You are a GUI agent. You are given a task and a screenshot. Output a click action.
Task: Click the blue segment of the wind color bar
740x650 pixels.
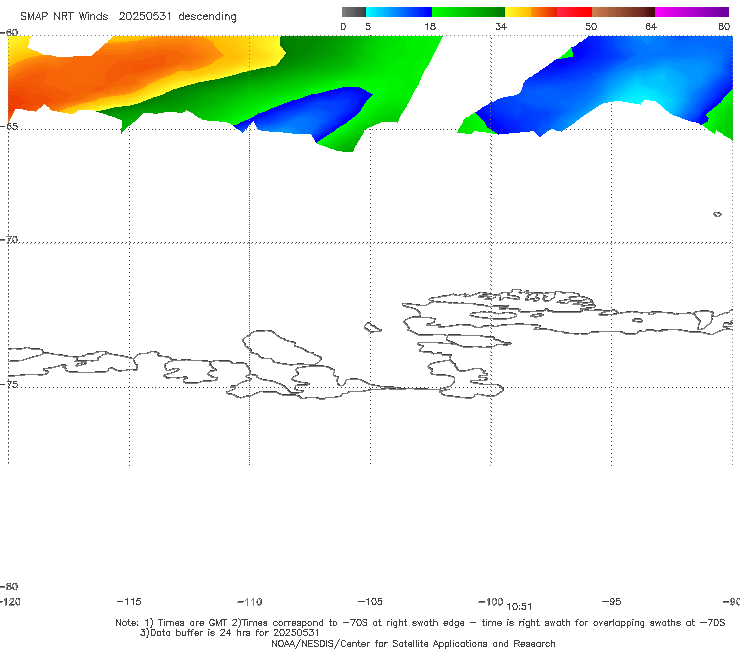coord(398,12)
